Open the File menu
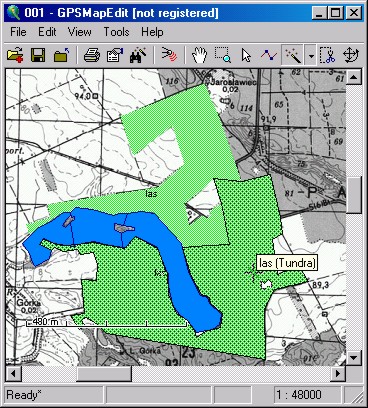This screenshot has height=408, width=368. [18, 32]
